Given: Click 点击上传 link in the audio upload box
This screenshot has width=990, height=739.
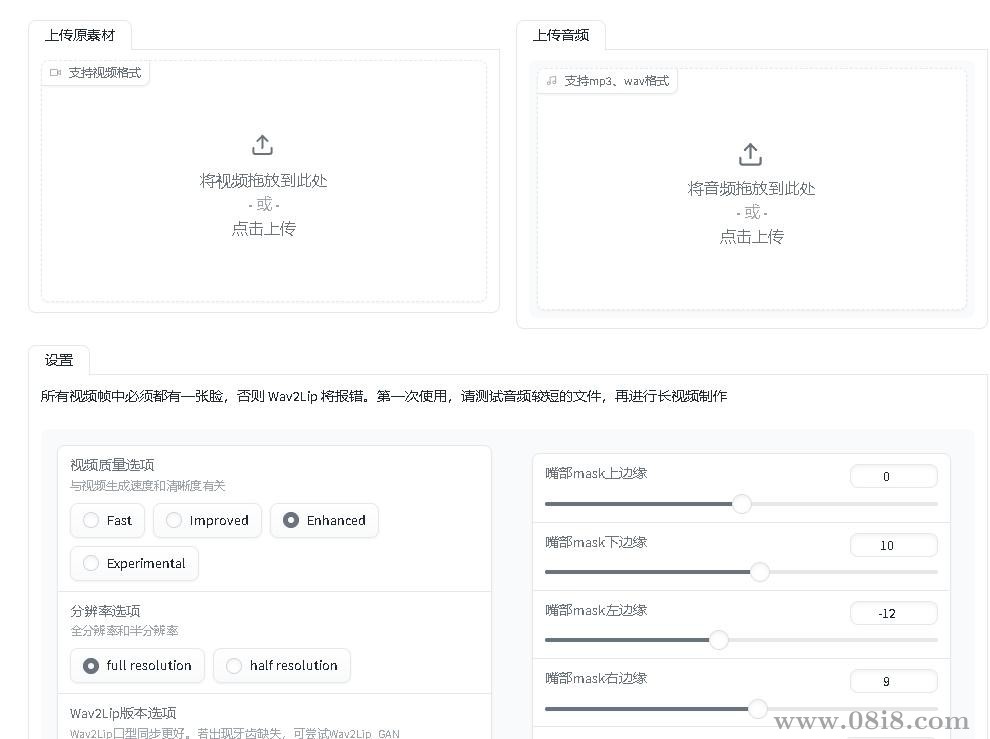Looking at the screenshot, I should pyautogui.click(x=750, y=236).
